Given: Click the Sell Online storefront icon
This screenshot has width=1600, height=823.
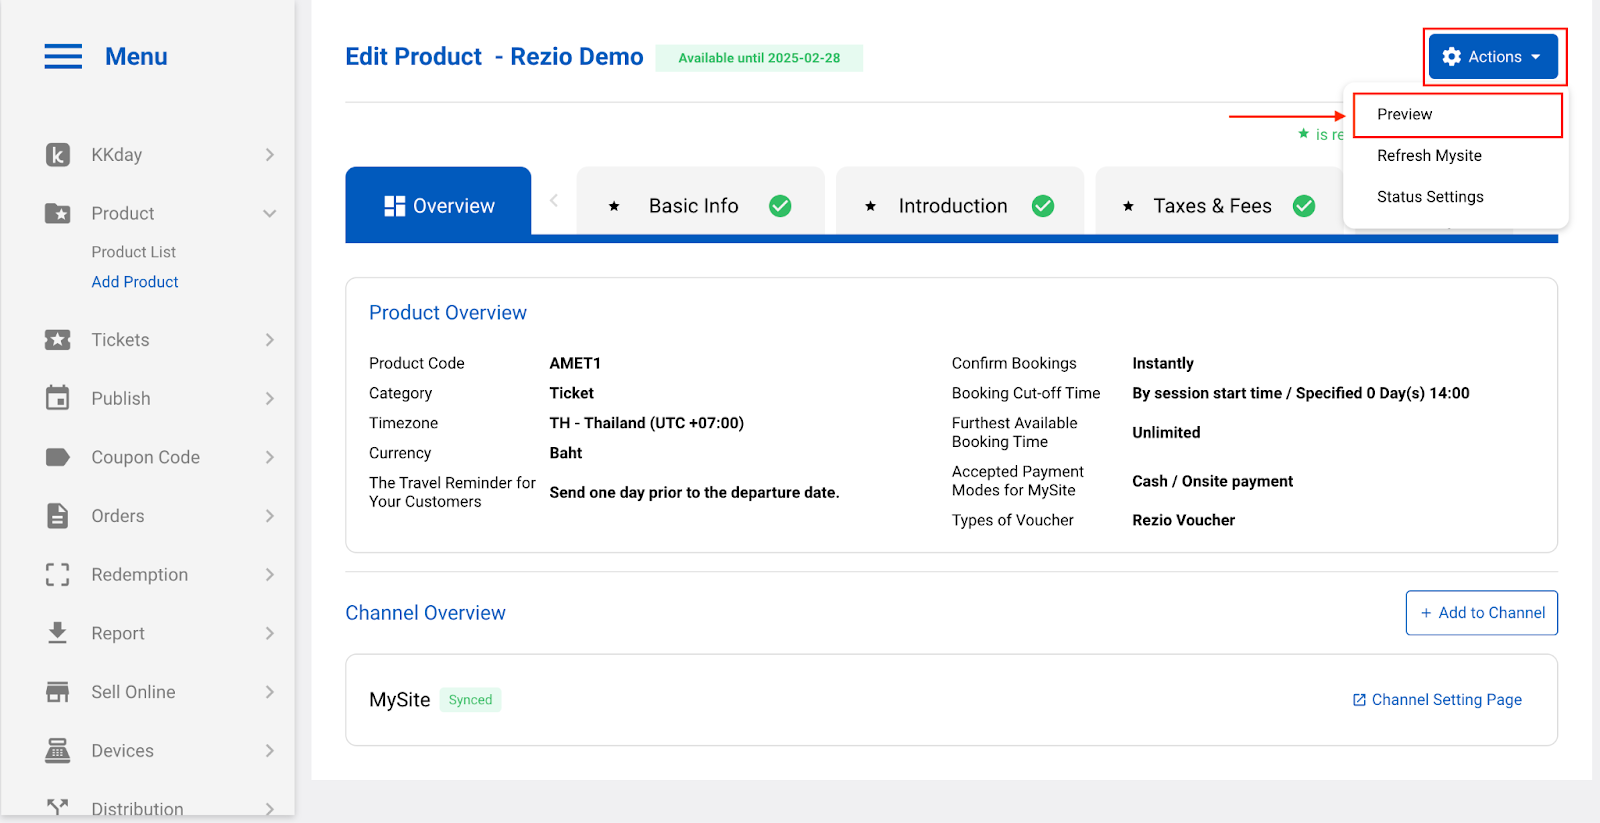Looking at the screenshot, I should pos(58,692).
